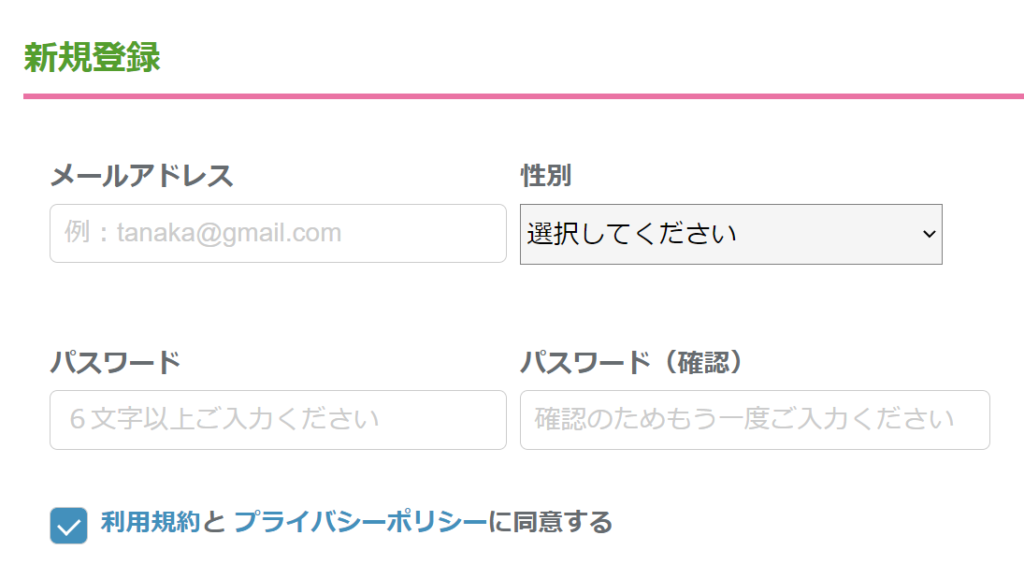Click the chevron arrow on 選択してください
Image resolution: width=1024 pixels, height=579 pixels.
[929, 234]
